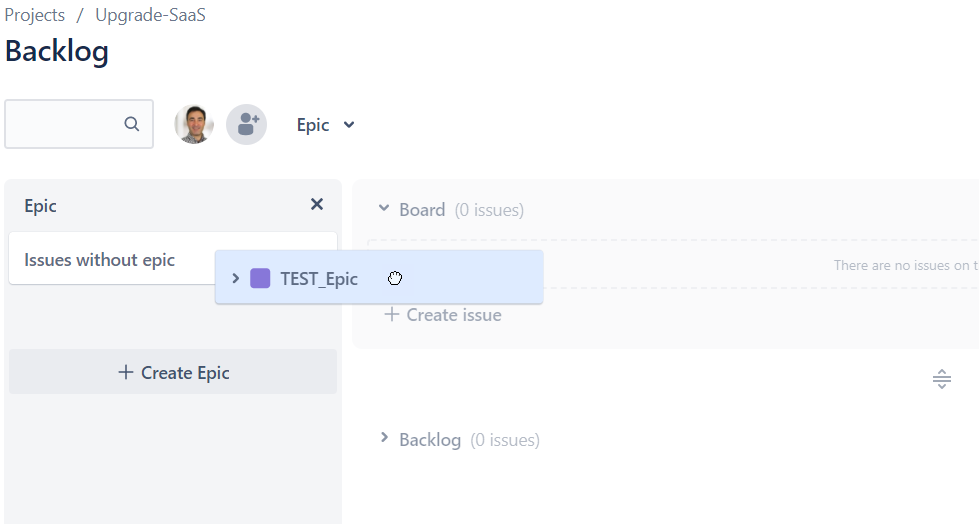
Task: Select the TEST_Epic name label
Action: point(319,279)
